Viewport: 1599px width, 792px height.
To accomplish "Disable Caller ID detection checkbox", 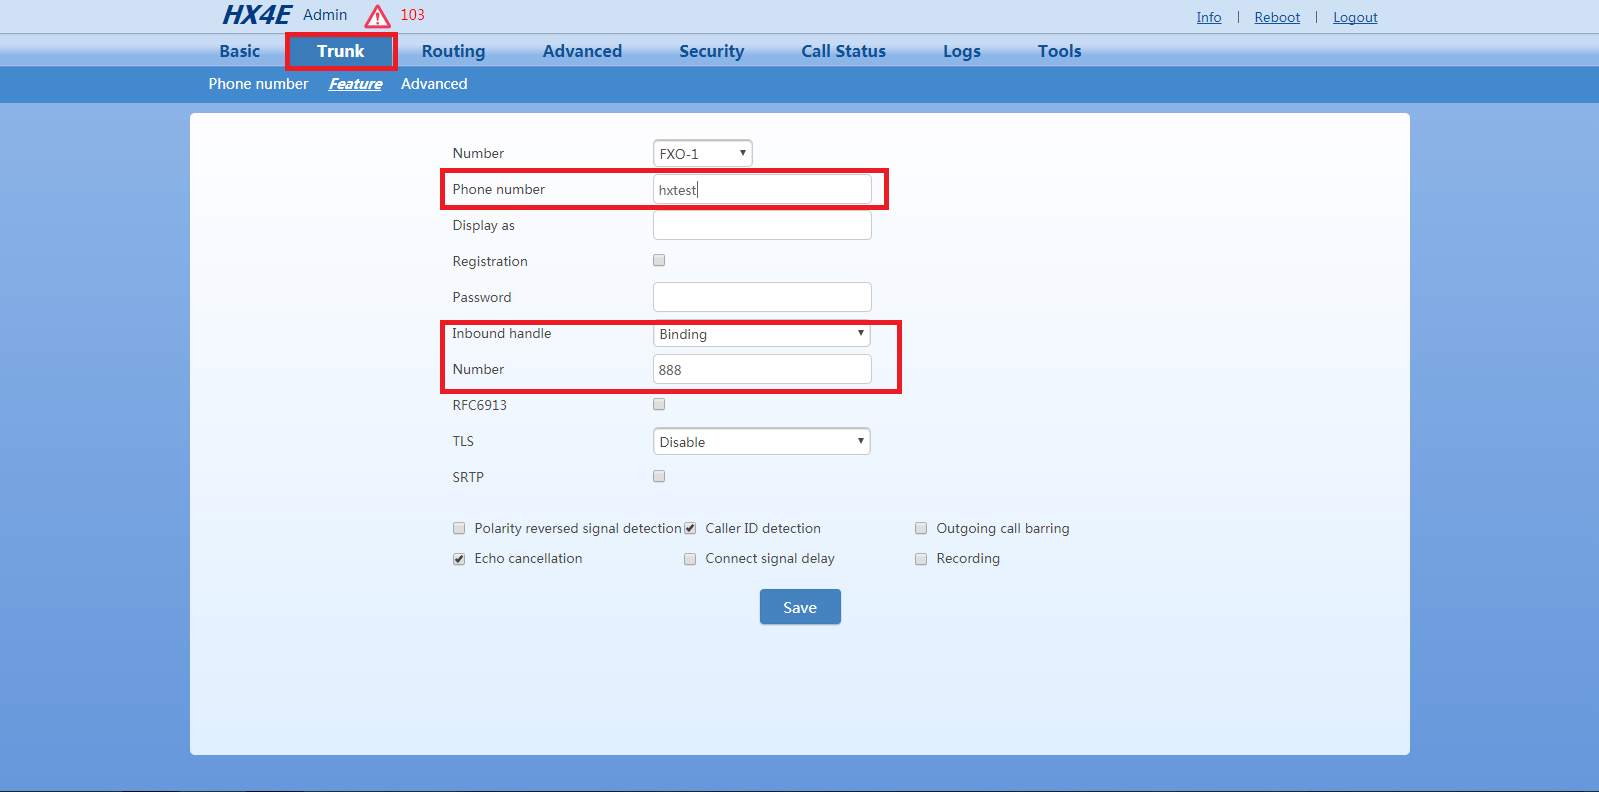I will [x=690, y=529].
